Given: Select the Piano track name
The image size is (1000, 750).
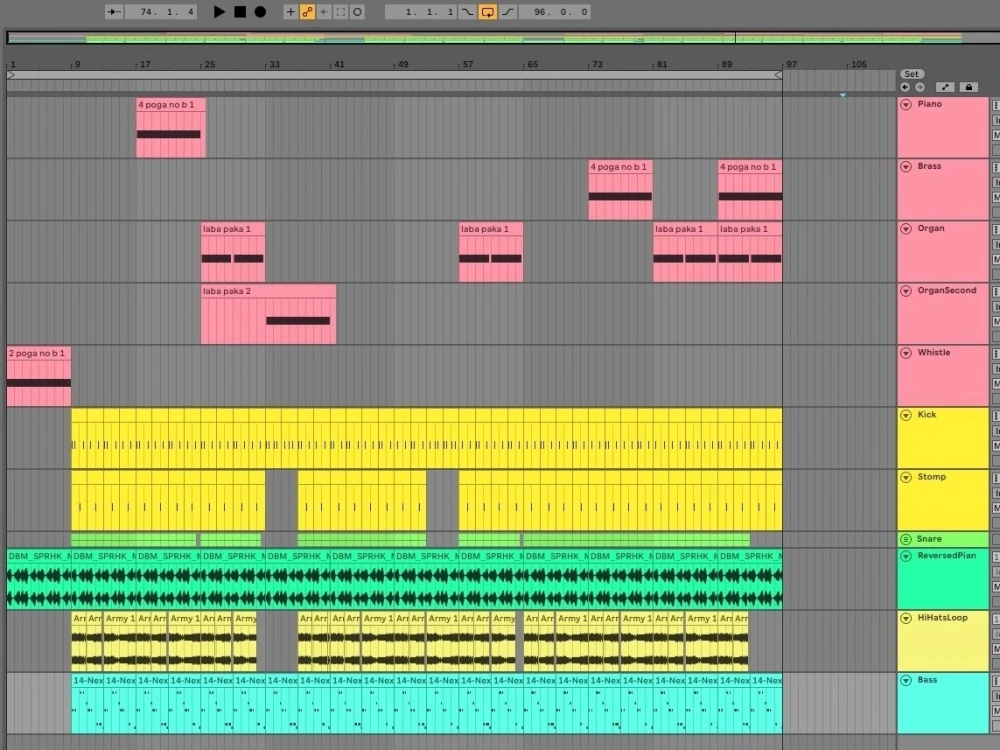Looking at the screenshot, I should [x=929, y=104].
